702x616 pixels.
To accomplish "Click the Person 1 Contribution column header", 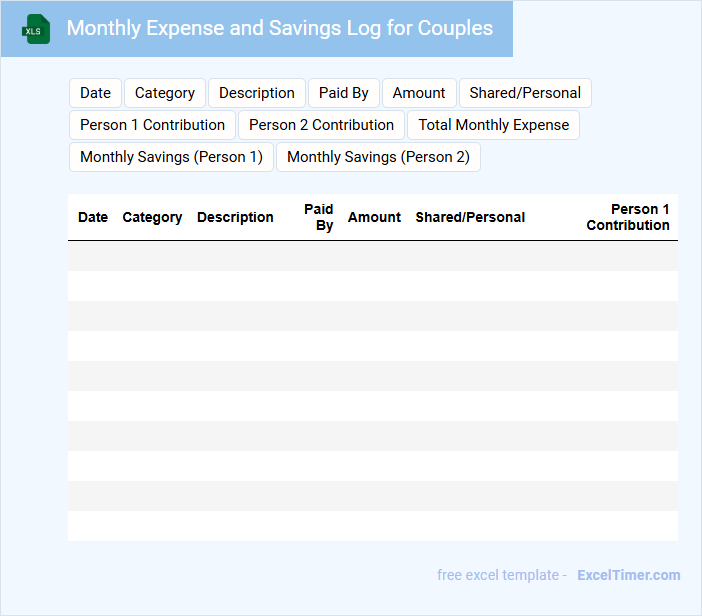I will pyautogui.click(x=628, y=217).
